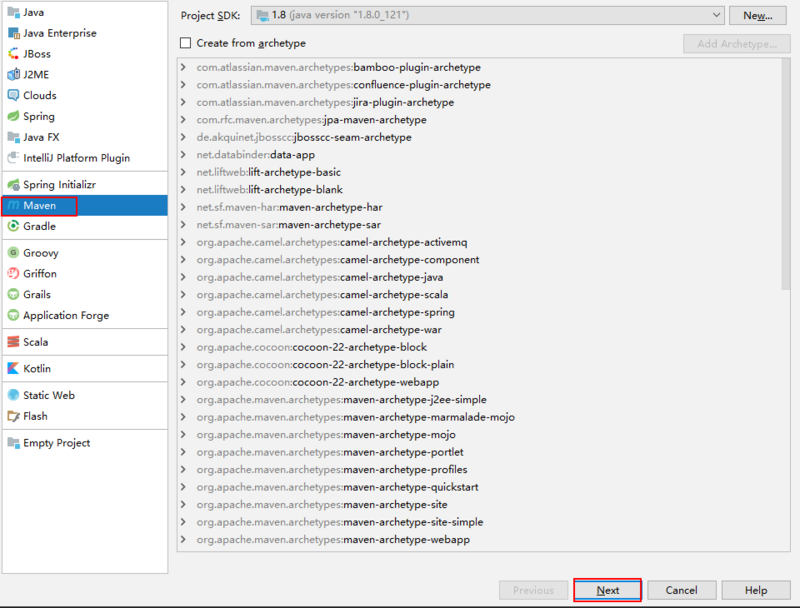Expand confluence-plugin-archetype entry
The image size is (800, 608).
click(183, 85)
